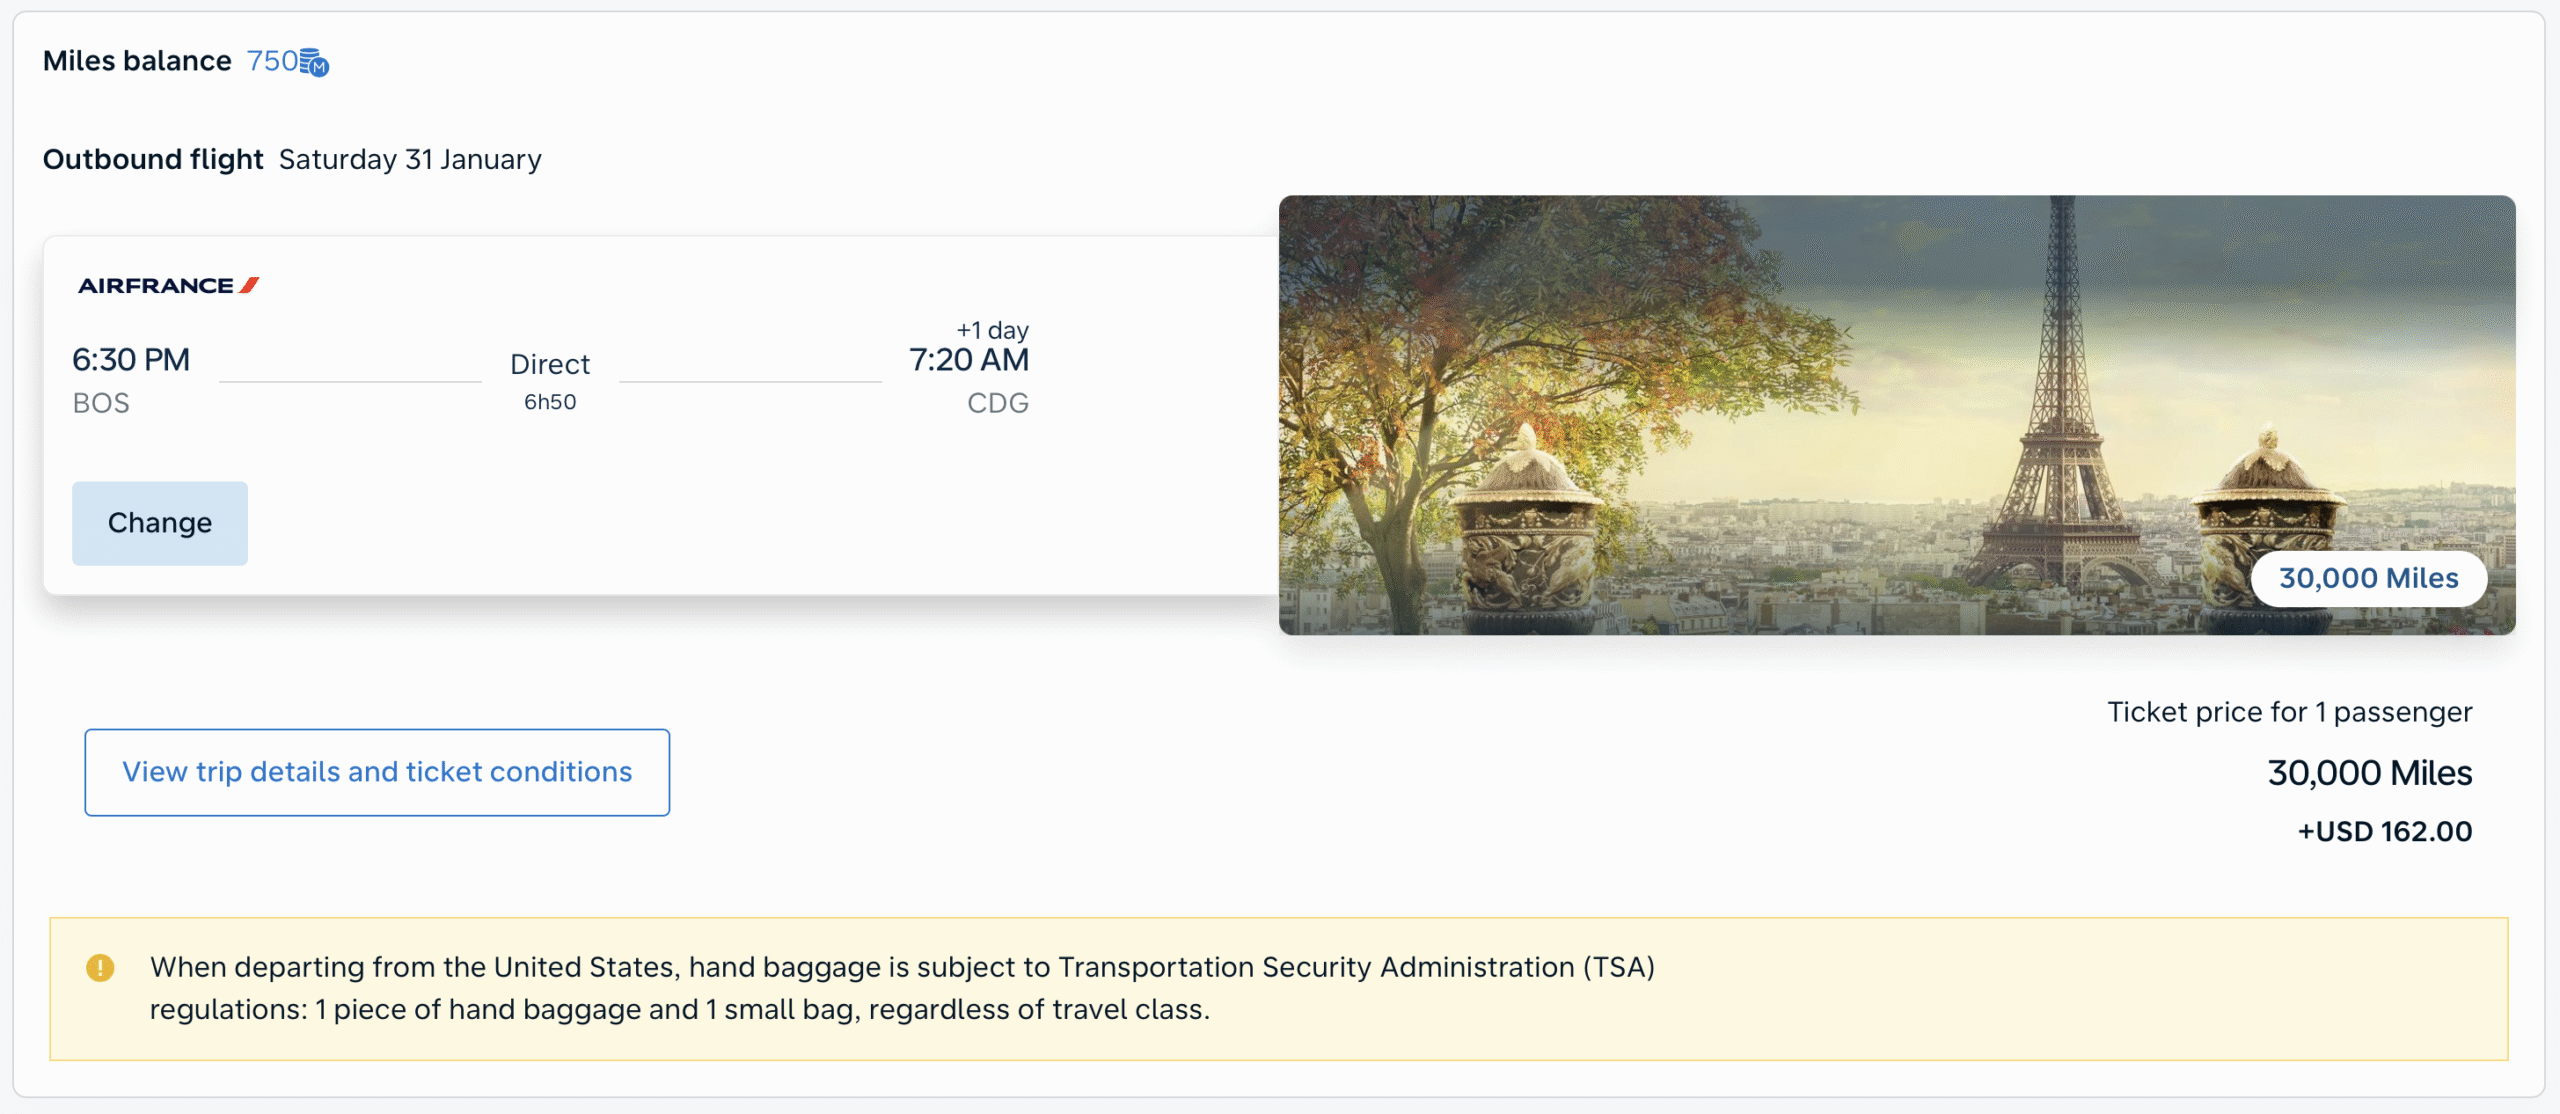Open View trip details and ticket conditions
Screen dimensions: 2560x1114
point(377,772)
